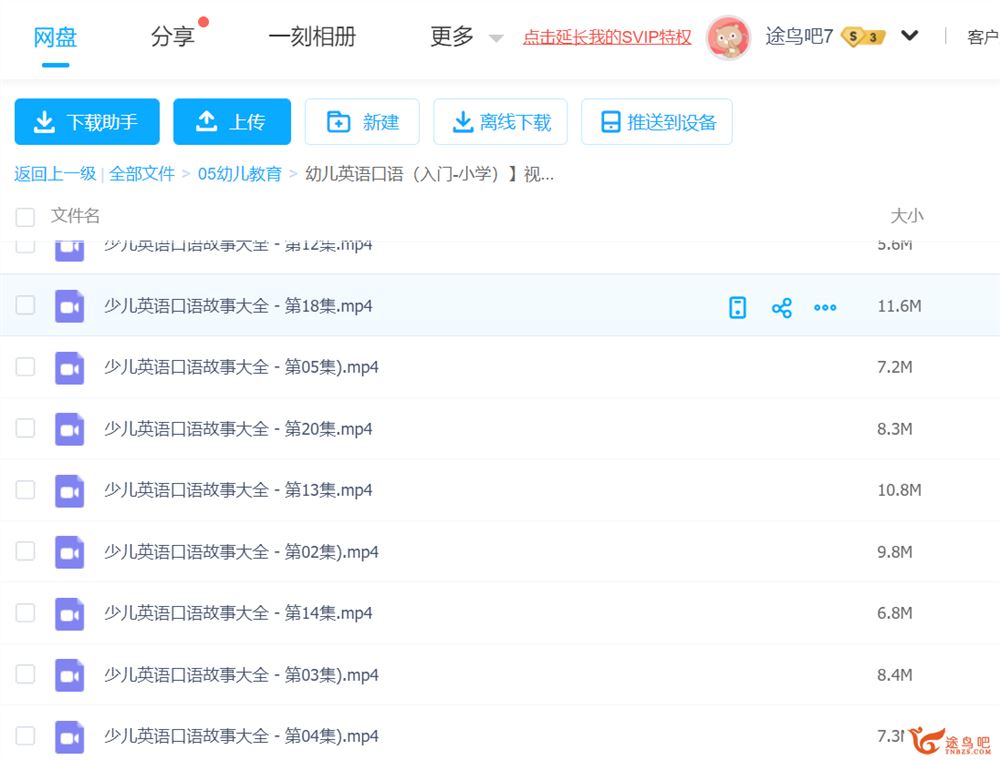Open file 少儿英语口语故事大全 - 第05集).mp4
Image resolution: width=1000 pixels, height=760 pixels.
pos(242,367)
